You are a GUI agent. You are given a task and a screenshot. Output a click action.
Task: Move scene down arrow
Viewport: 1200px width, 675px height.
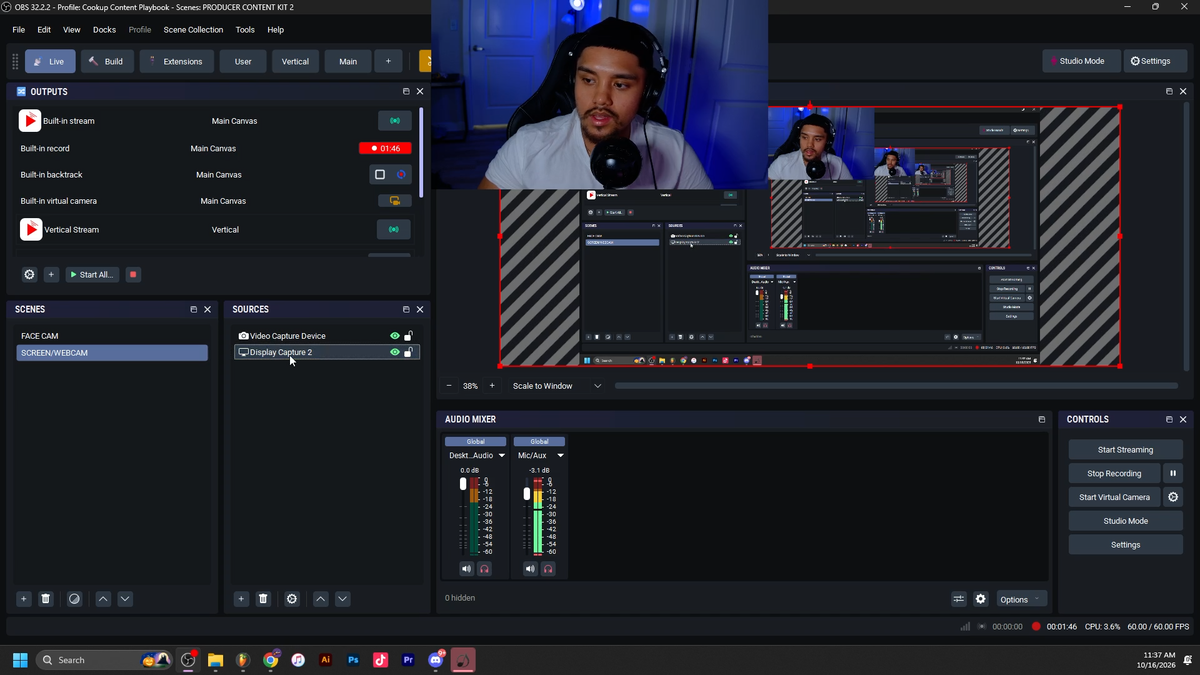(x=125, y=599)
